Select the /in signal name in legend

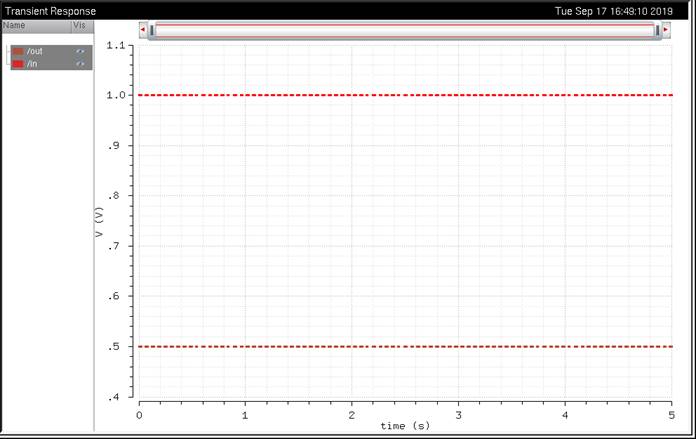[x=33, y=64]
